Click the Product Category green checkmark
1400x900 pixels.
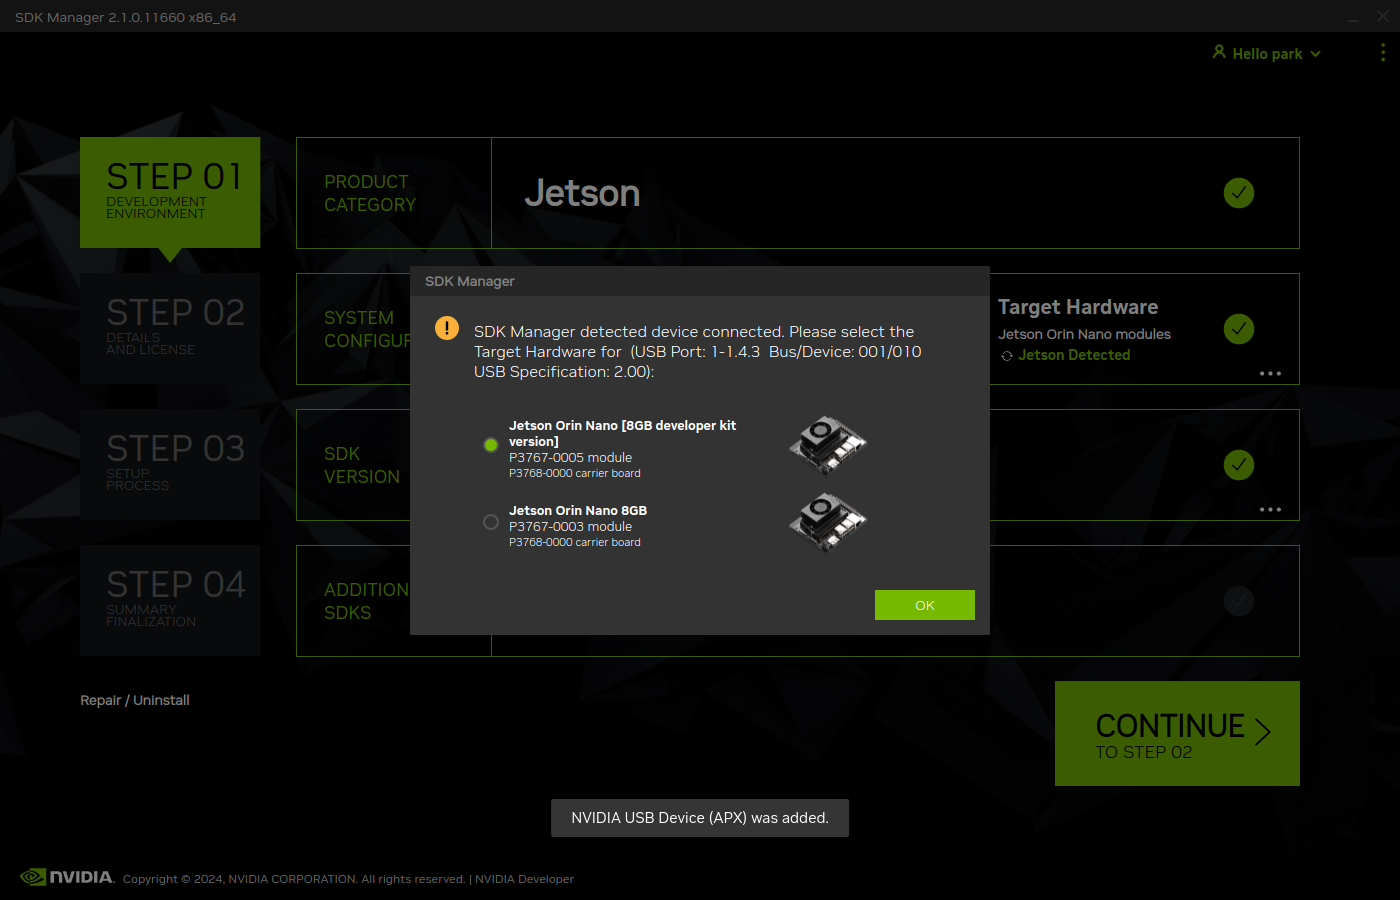[1239, 193]
